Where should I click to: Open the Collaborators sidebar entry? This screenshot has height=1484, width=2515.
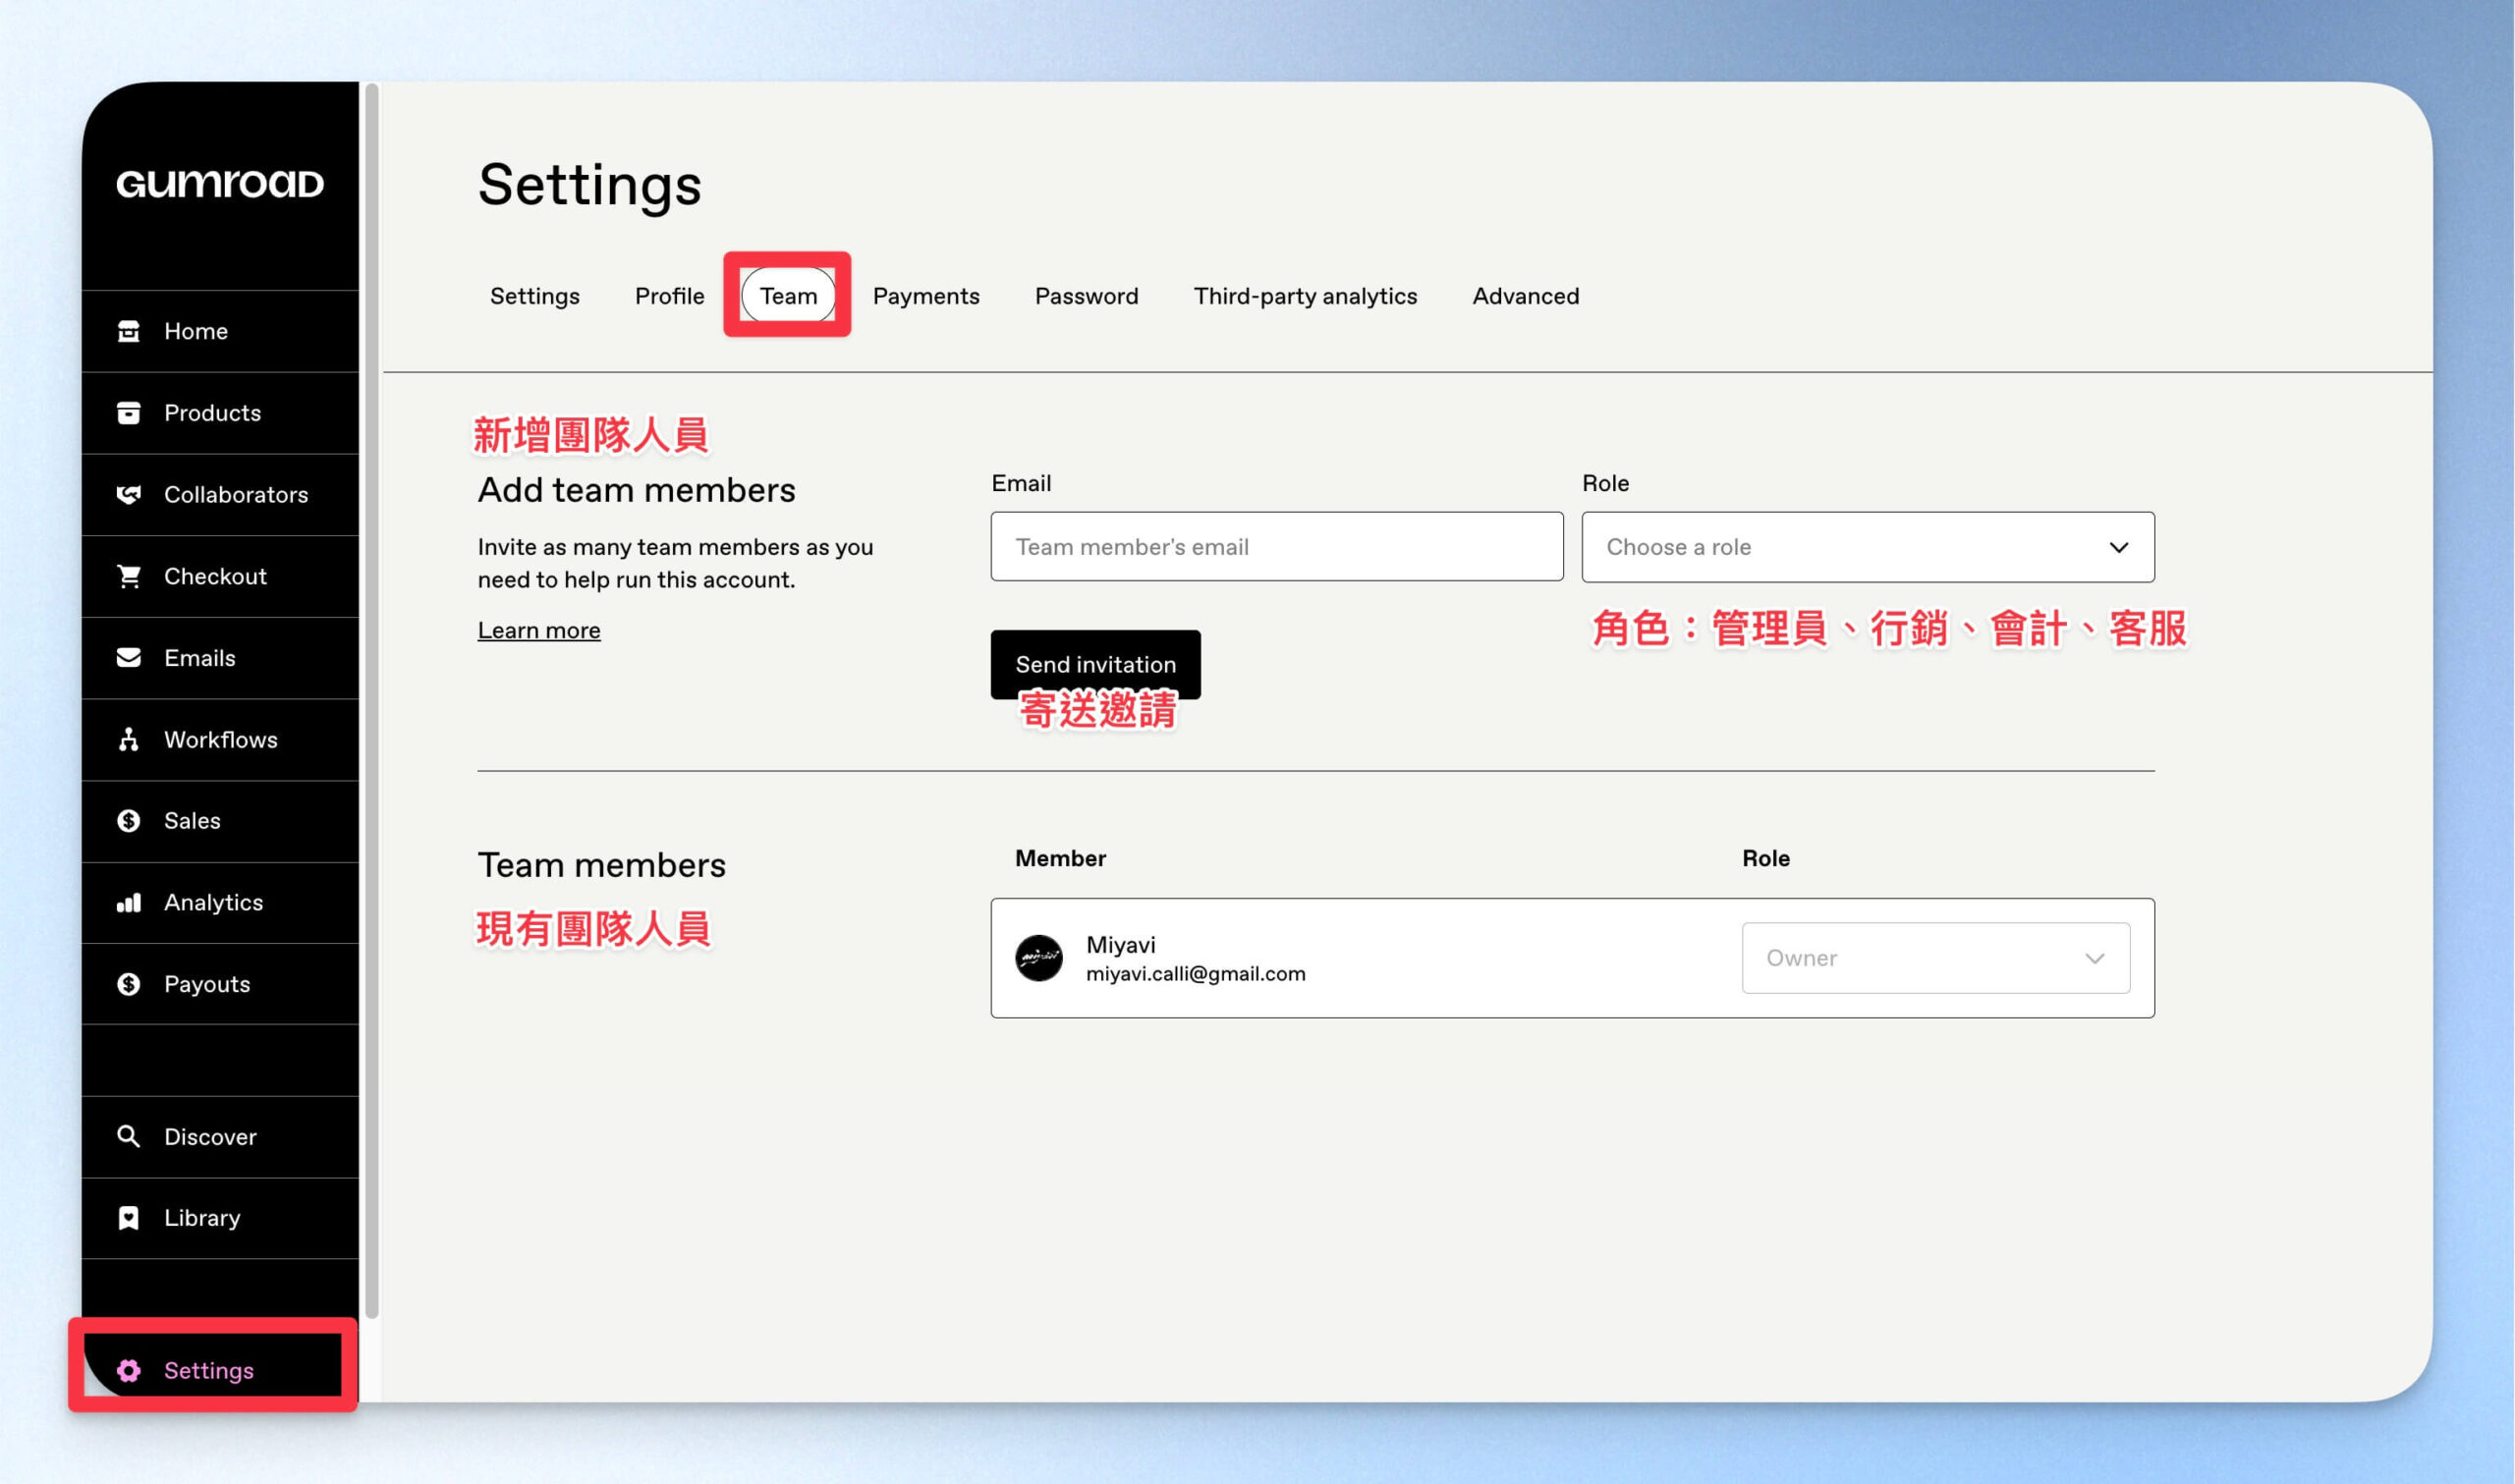click(221, 495)
